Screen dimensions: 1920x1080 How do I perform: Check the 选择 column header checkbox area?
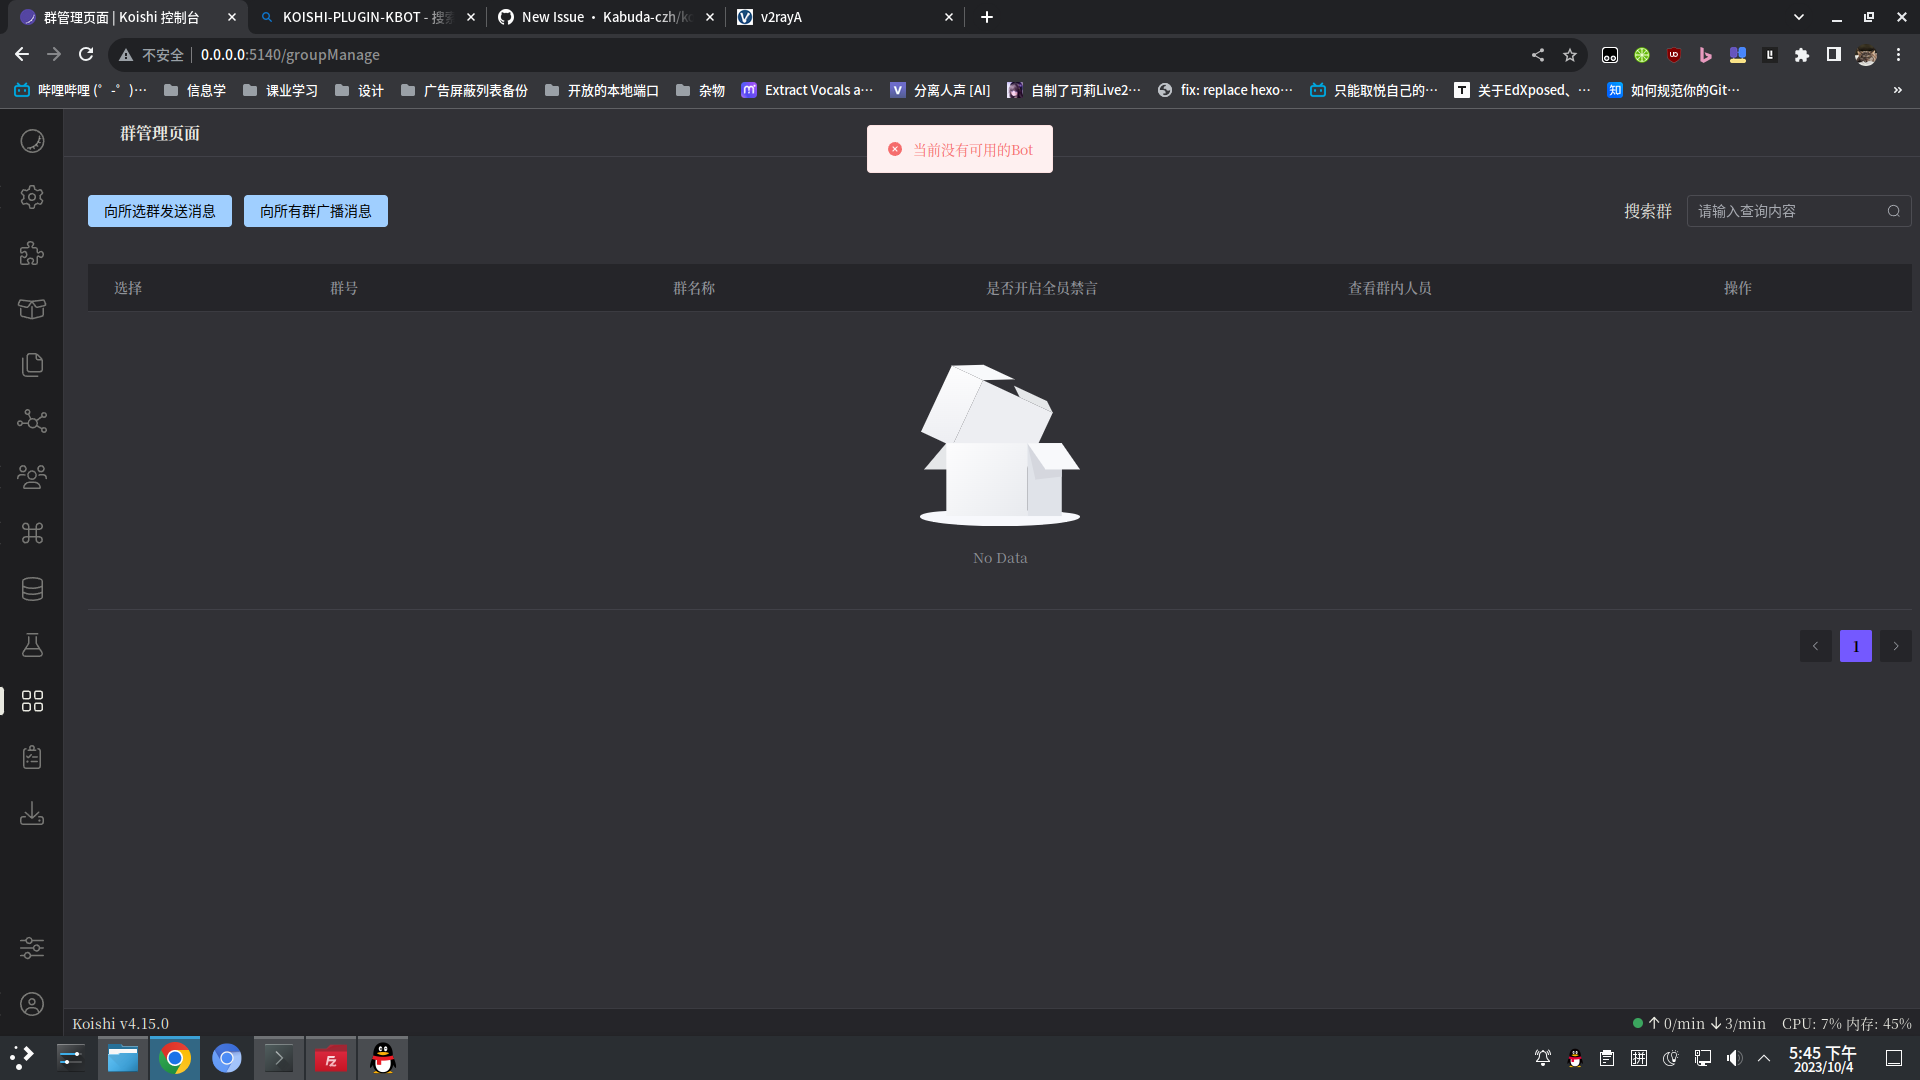point(128,288)
